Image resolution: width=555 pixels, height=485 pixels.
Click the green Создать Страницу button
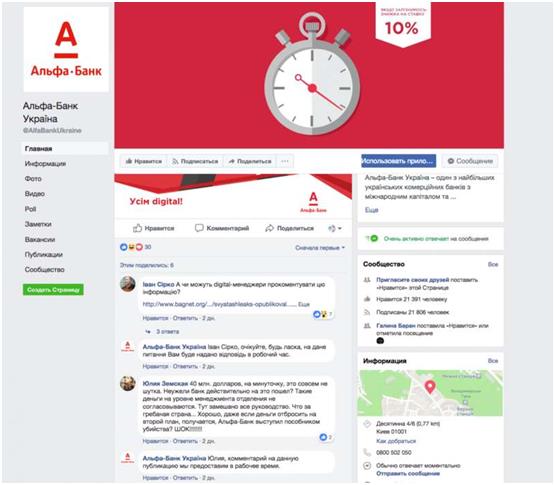click(53, 290)
